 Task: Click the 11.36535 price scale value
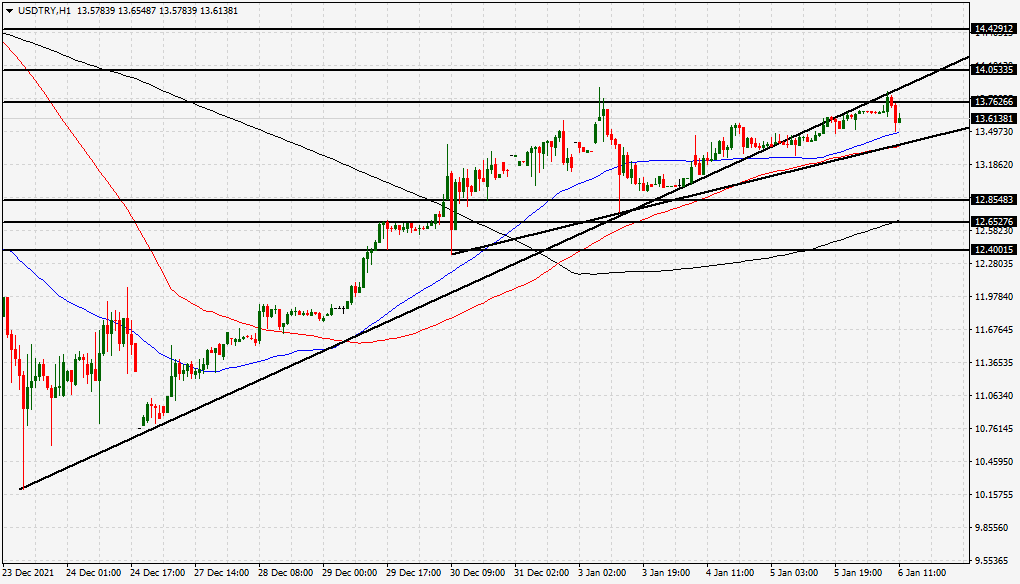pyautogui.click(x=994, y=362)
